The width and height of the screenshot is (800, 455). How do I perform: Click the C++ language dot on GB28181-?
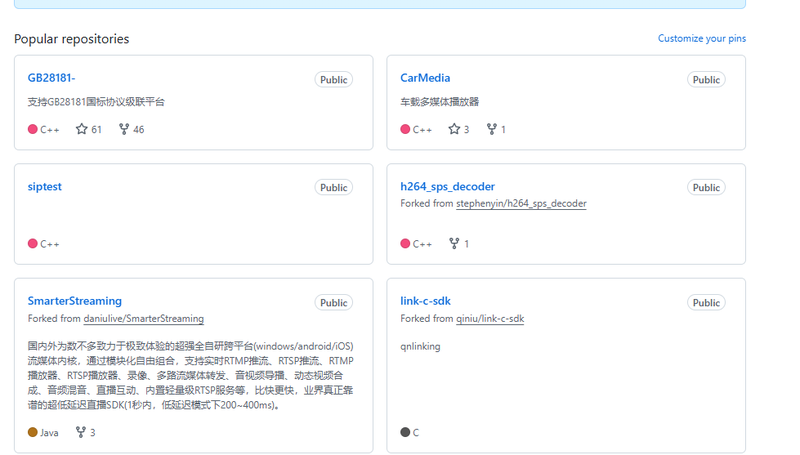click(x=33, y=129)
